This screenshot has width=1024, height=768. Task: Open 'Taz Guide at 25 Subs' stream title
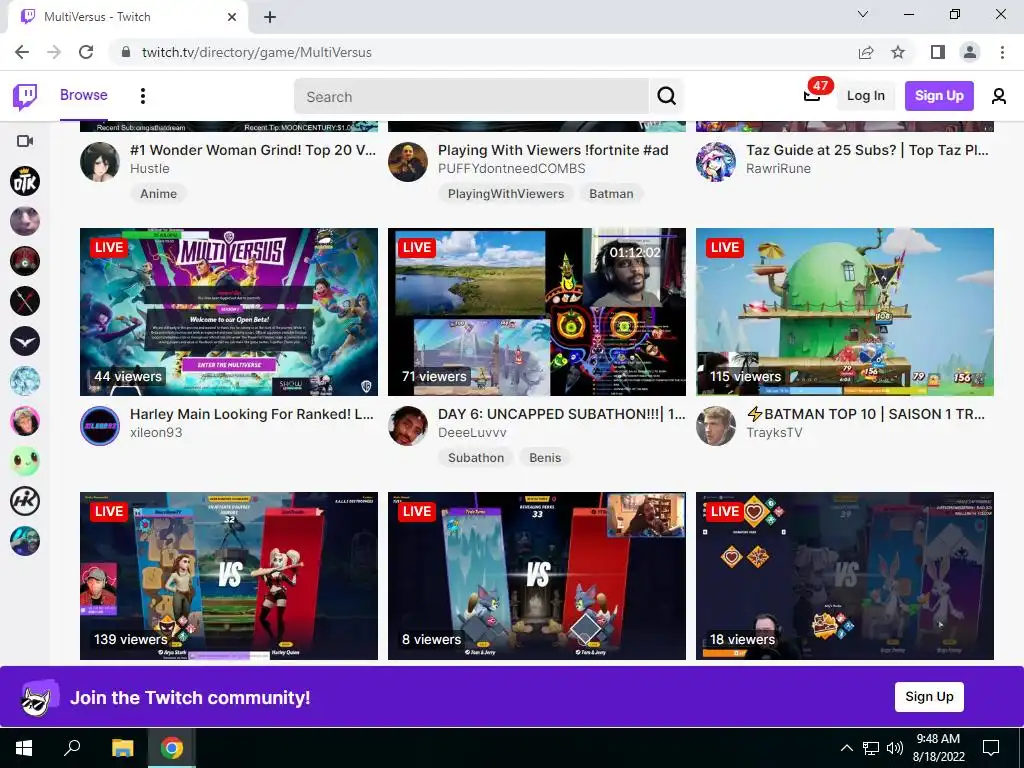point(867,150)
